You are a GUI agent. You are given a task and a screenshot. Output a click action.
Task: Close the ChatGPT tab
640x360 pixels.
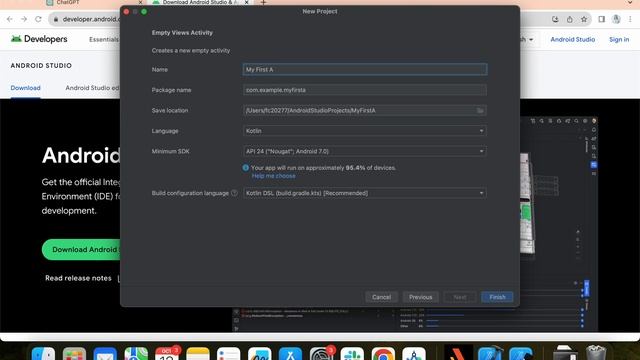tap(140, 2)
